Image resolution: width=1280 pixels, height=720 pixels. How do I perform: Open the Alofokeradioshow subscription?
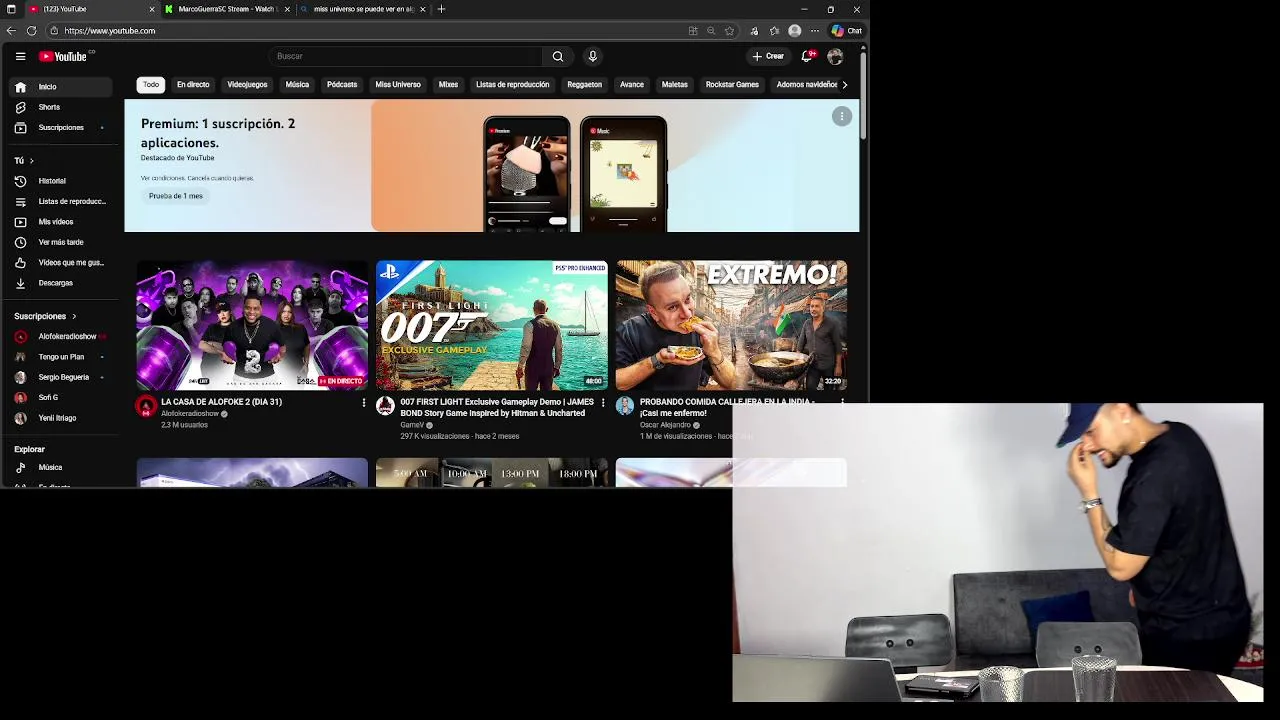tap(62, 336)
